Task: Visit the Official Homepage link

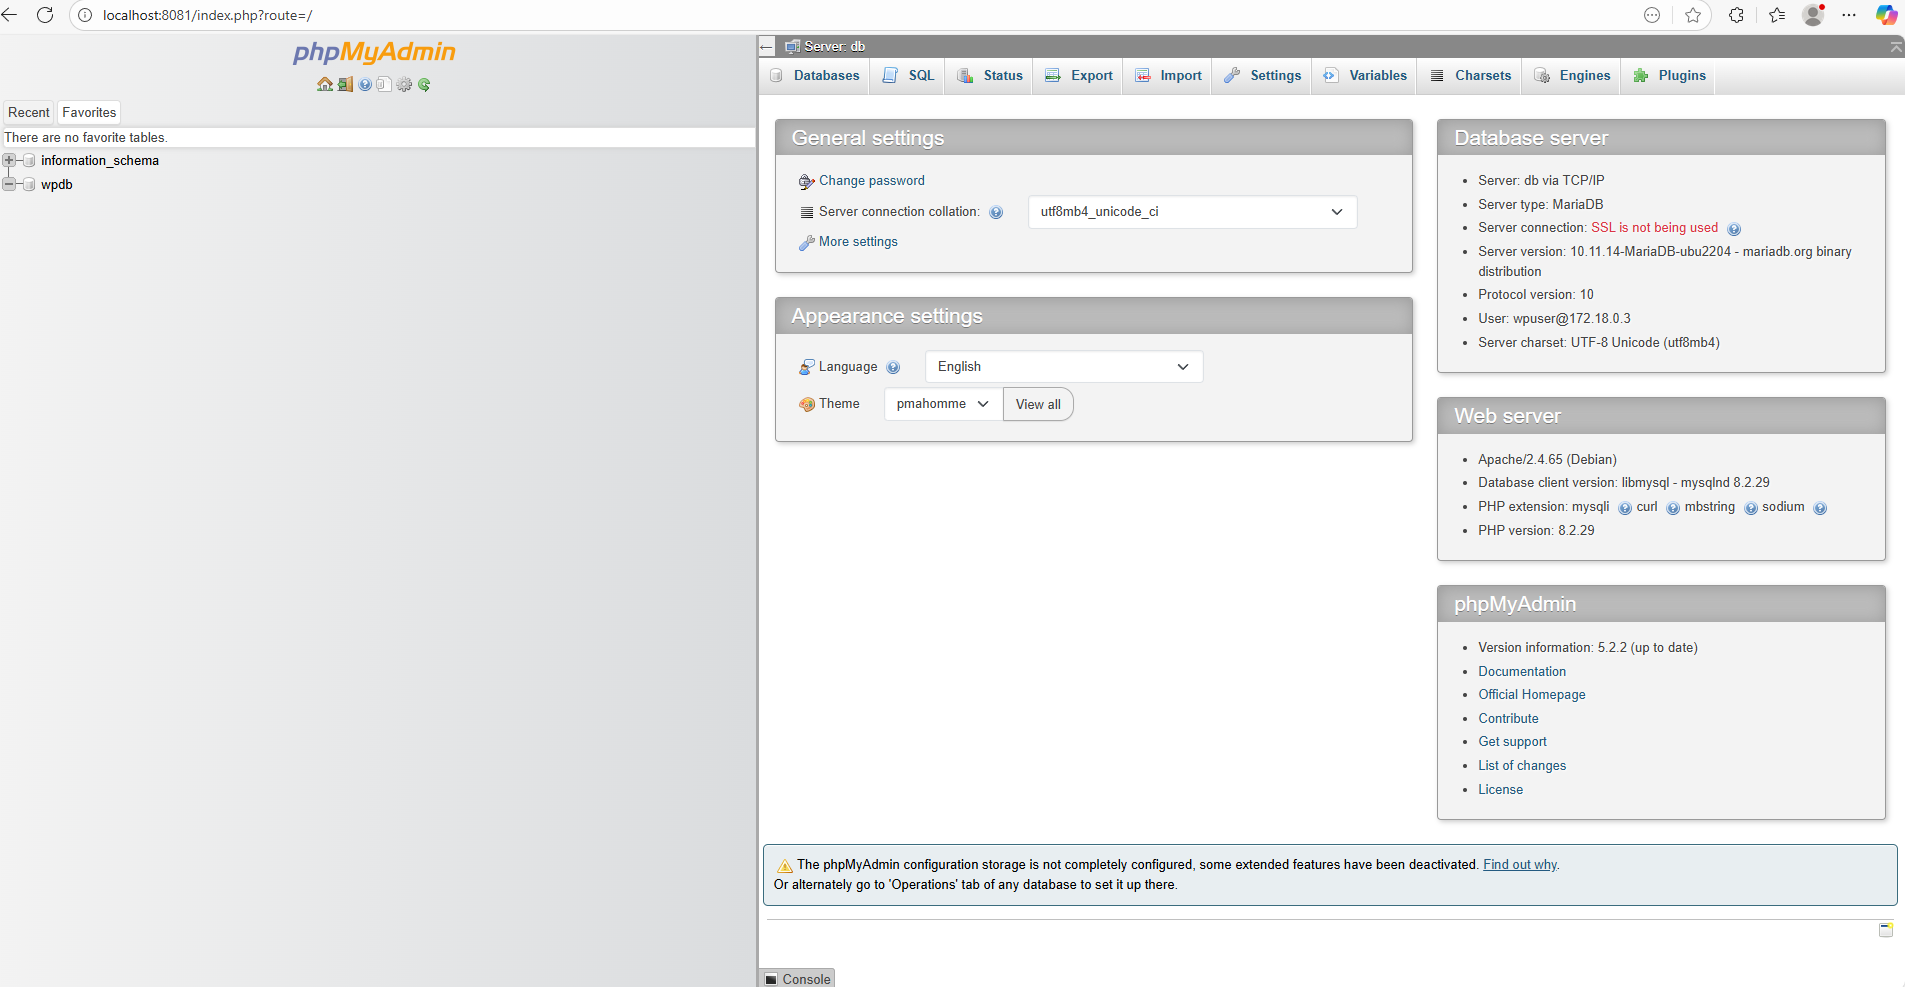Action: click(1532, 695)
